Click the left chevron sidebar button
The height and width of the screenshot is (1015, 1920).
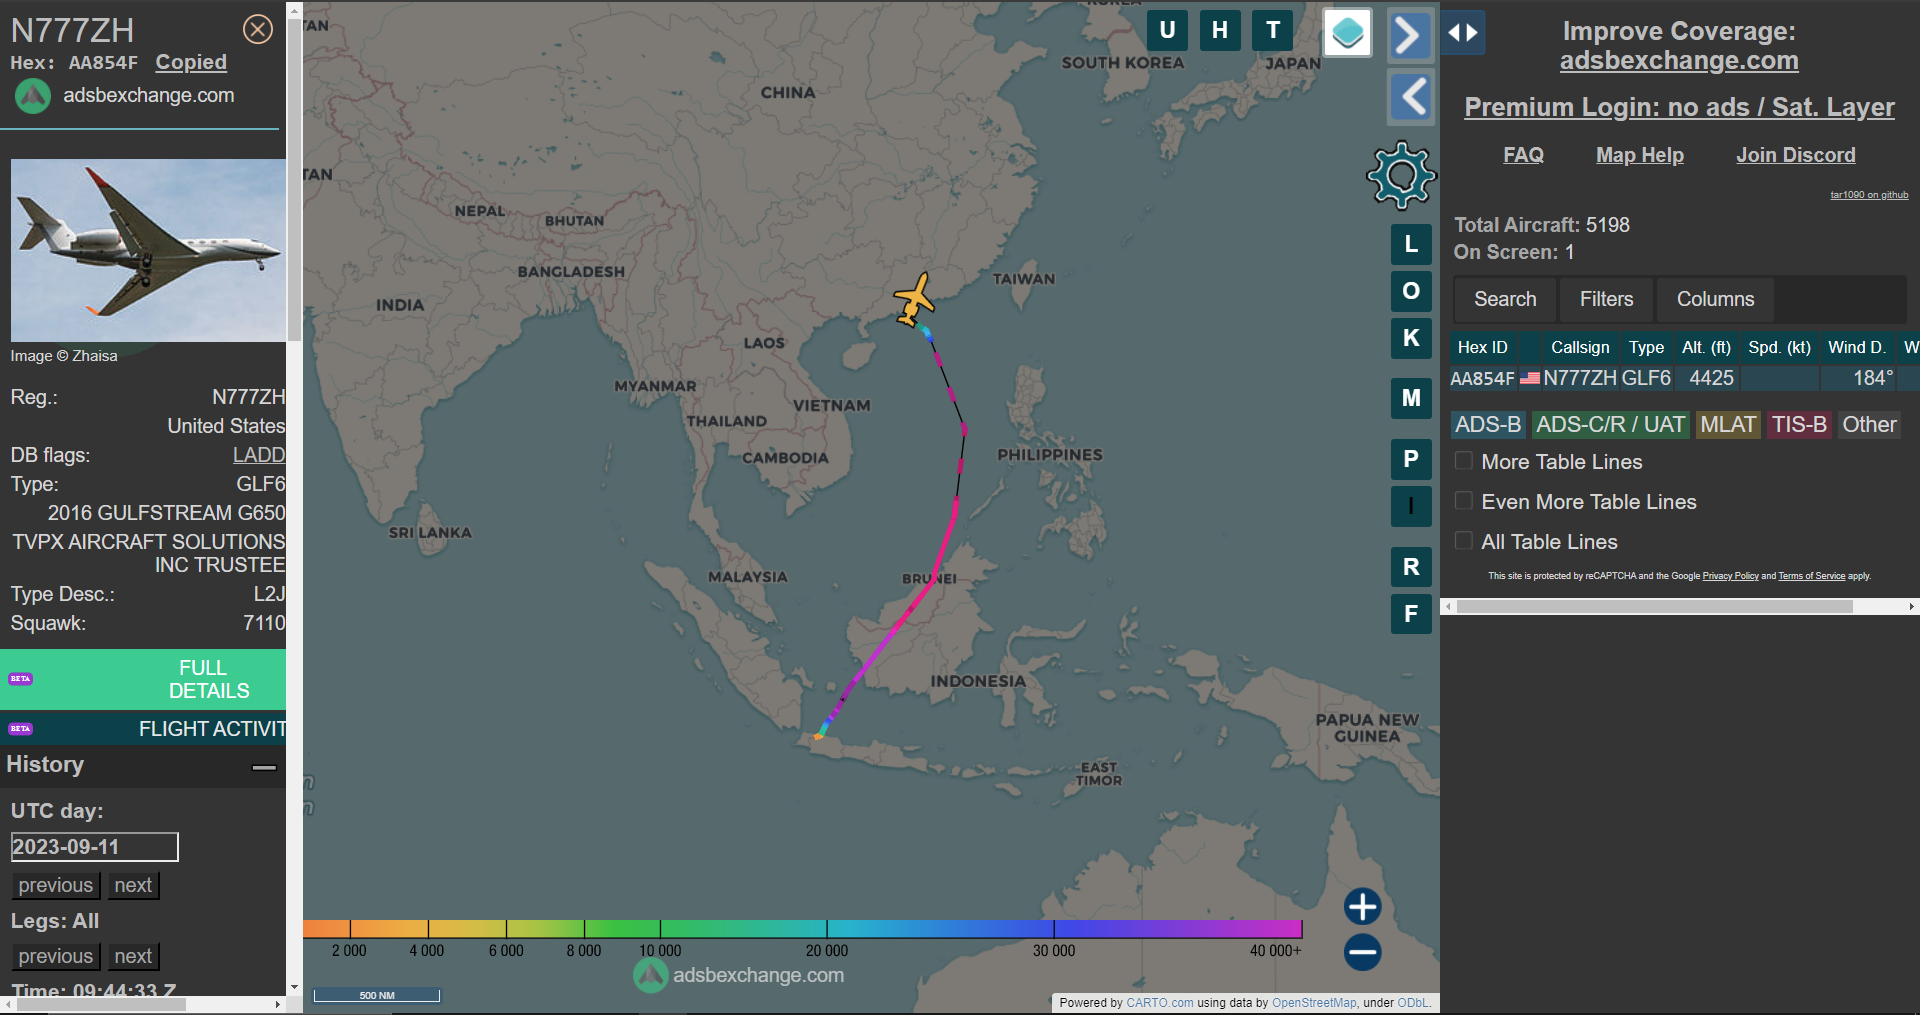pyautogui.click(x=1411, y=97)
